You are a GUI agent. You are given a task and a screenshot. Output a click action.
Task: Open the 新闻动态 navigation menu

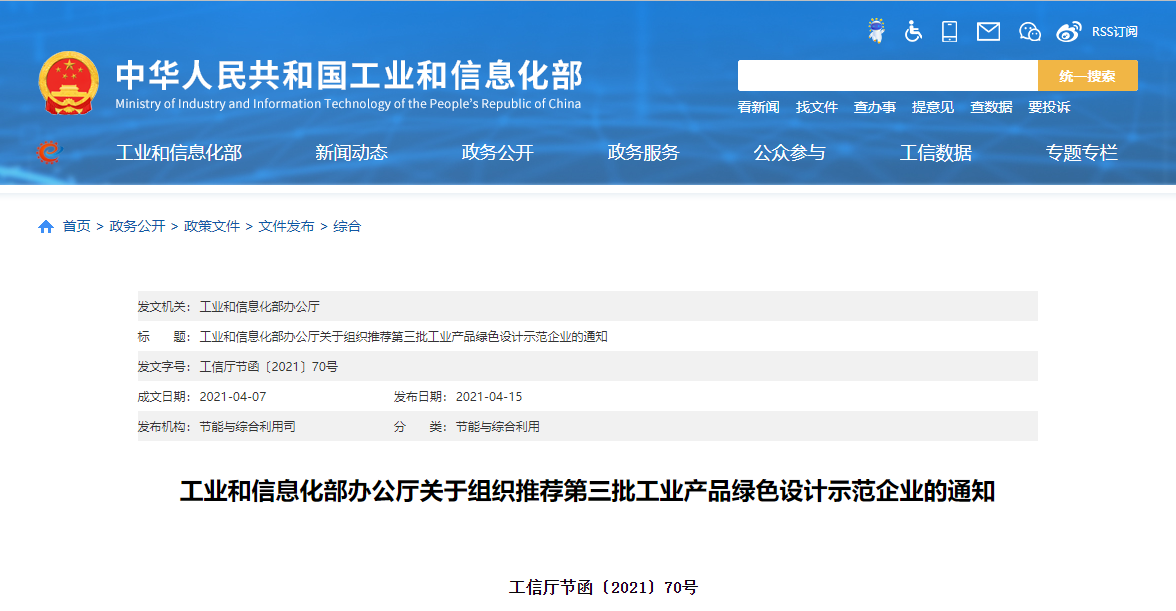(x=351, y=153)
